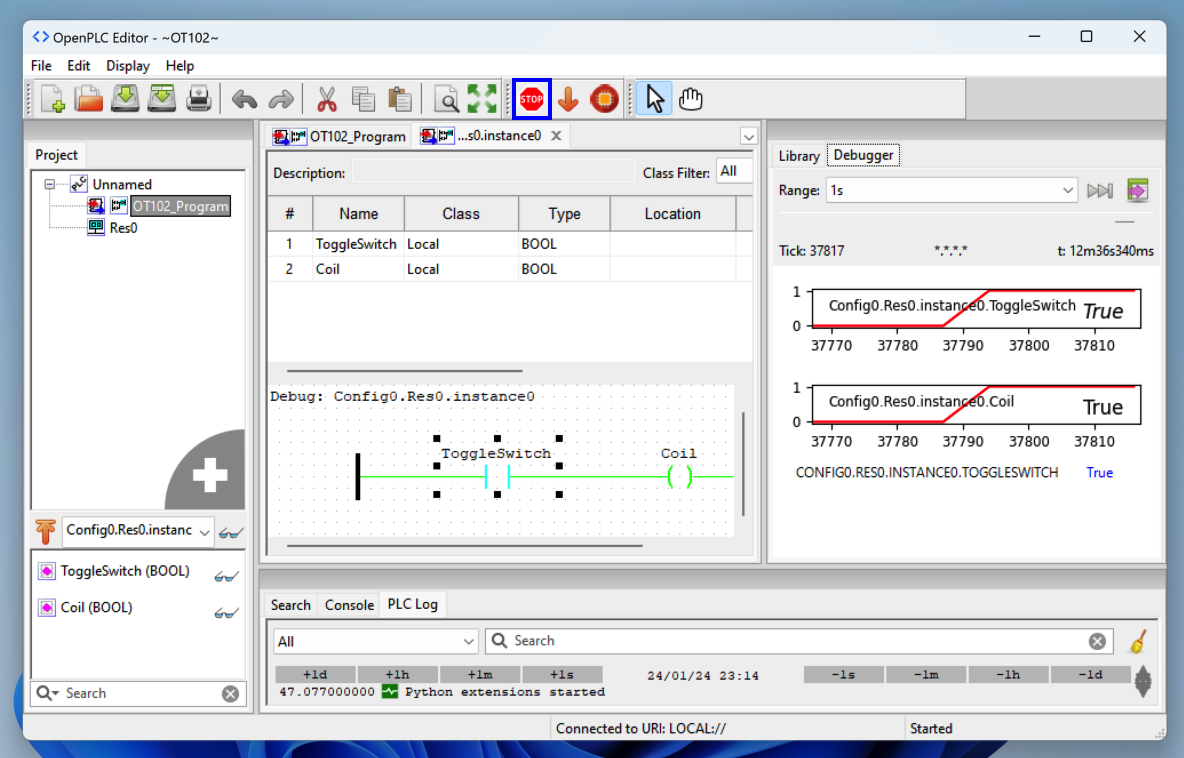Select the pointer selection tool

[654, 99]
